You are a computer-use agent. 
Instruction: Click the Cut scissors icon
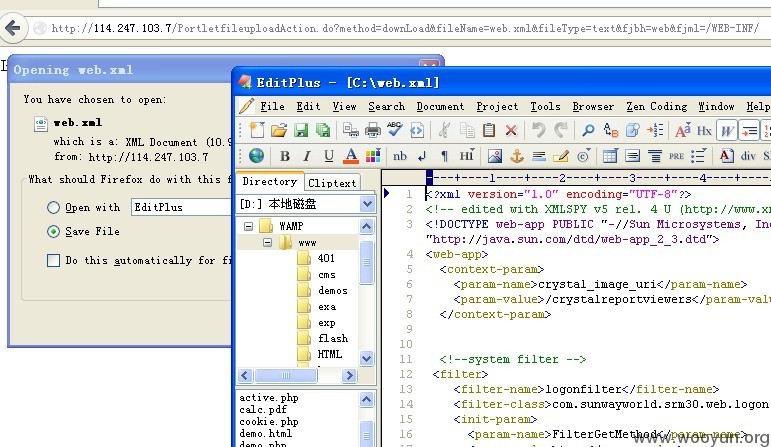coord(445,130)
